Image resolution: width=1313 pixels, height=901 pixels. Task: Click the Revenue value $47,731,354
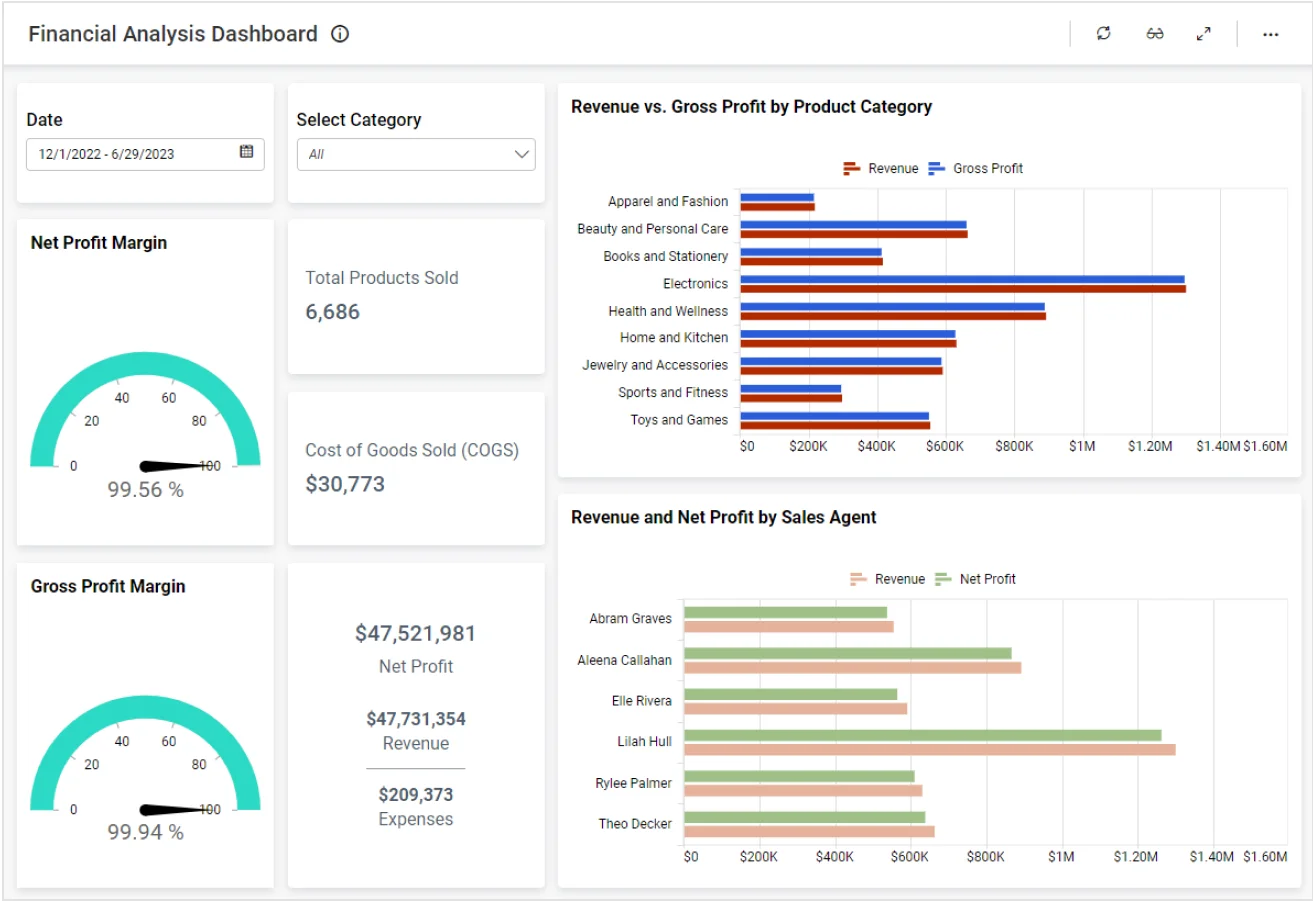pyautogui.click(x=416, y=719)
